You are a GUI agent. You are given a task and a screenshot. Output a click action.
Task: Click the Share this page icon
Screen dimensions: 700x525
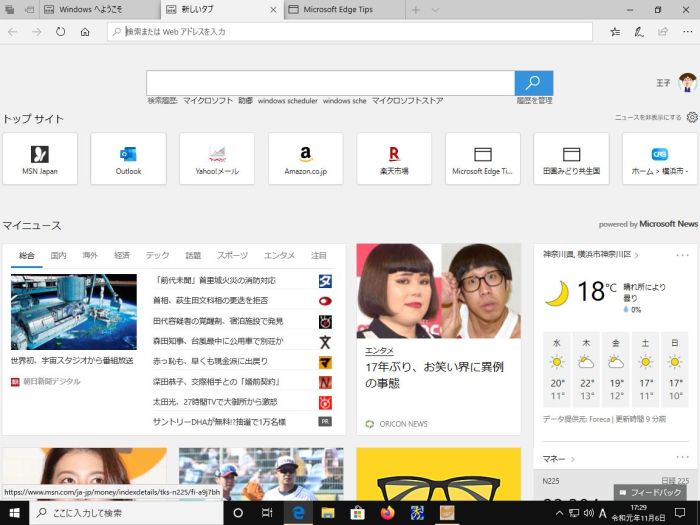tap(661, 32)
